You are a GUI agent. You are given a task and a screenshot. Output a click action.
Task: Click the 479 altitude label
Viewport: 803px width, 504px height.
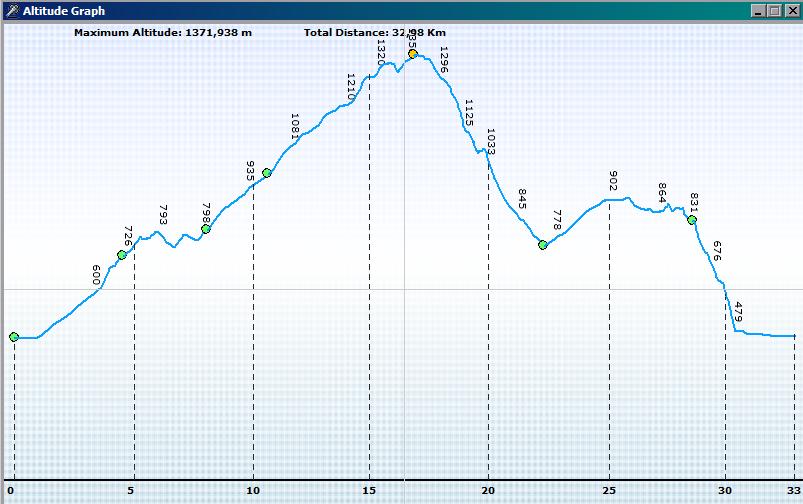click(738, 312)
